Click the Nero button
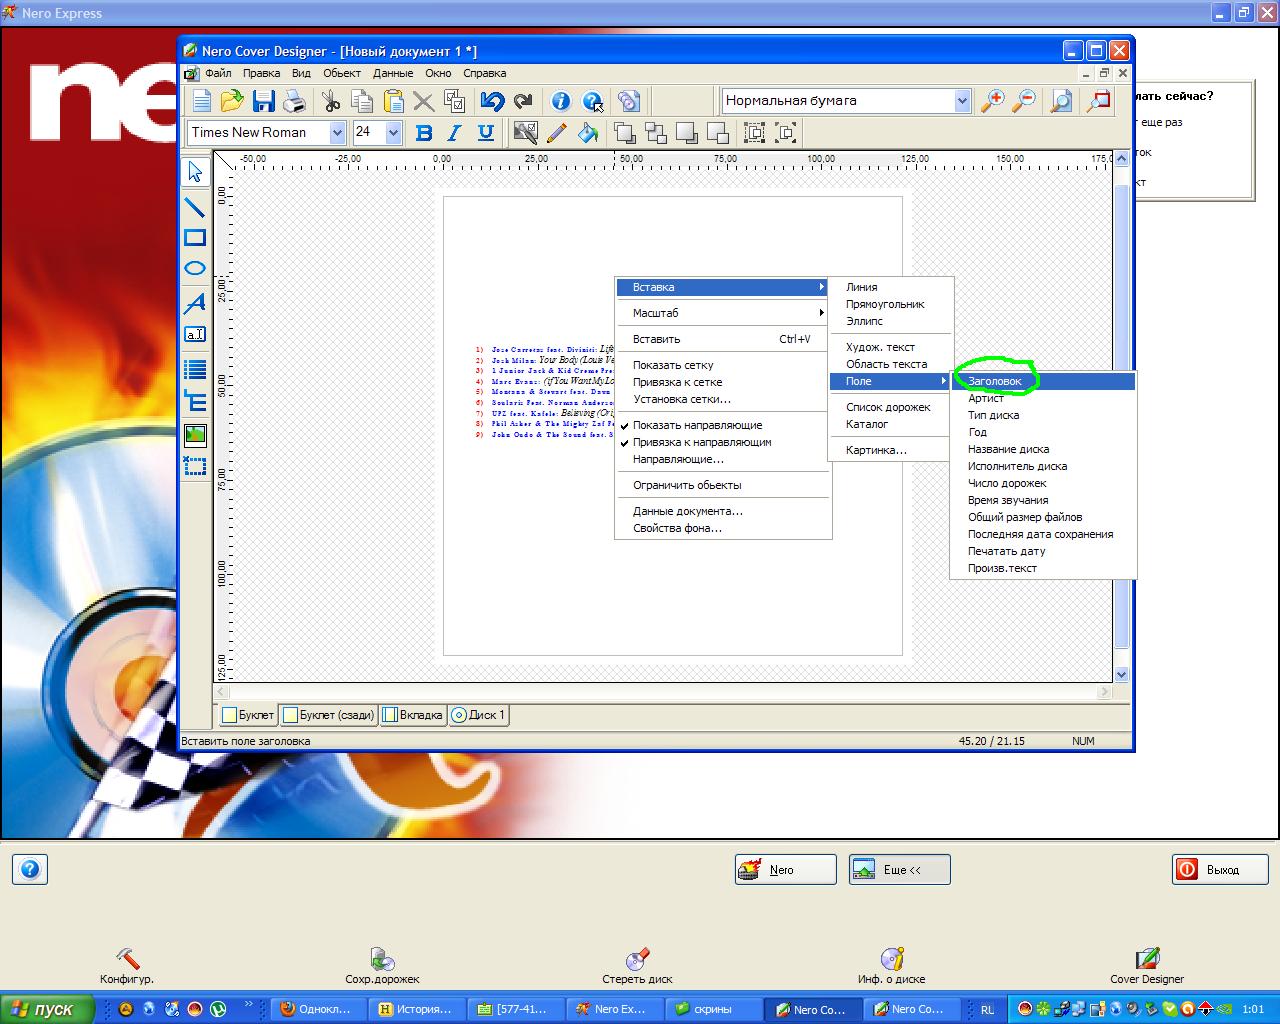1280x1024 pixels. [786, 870]
